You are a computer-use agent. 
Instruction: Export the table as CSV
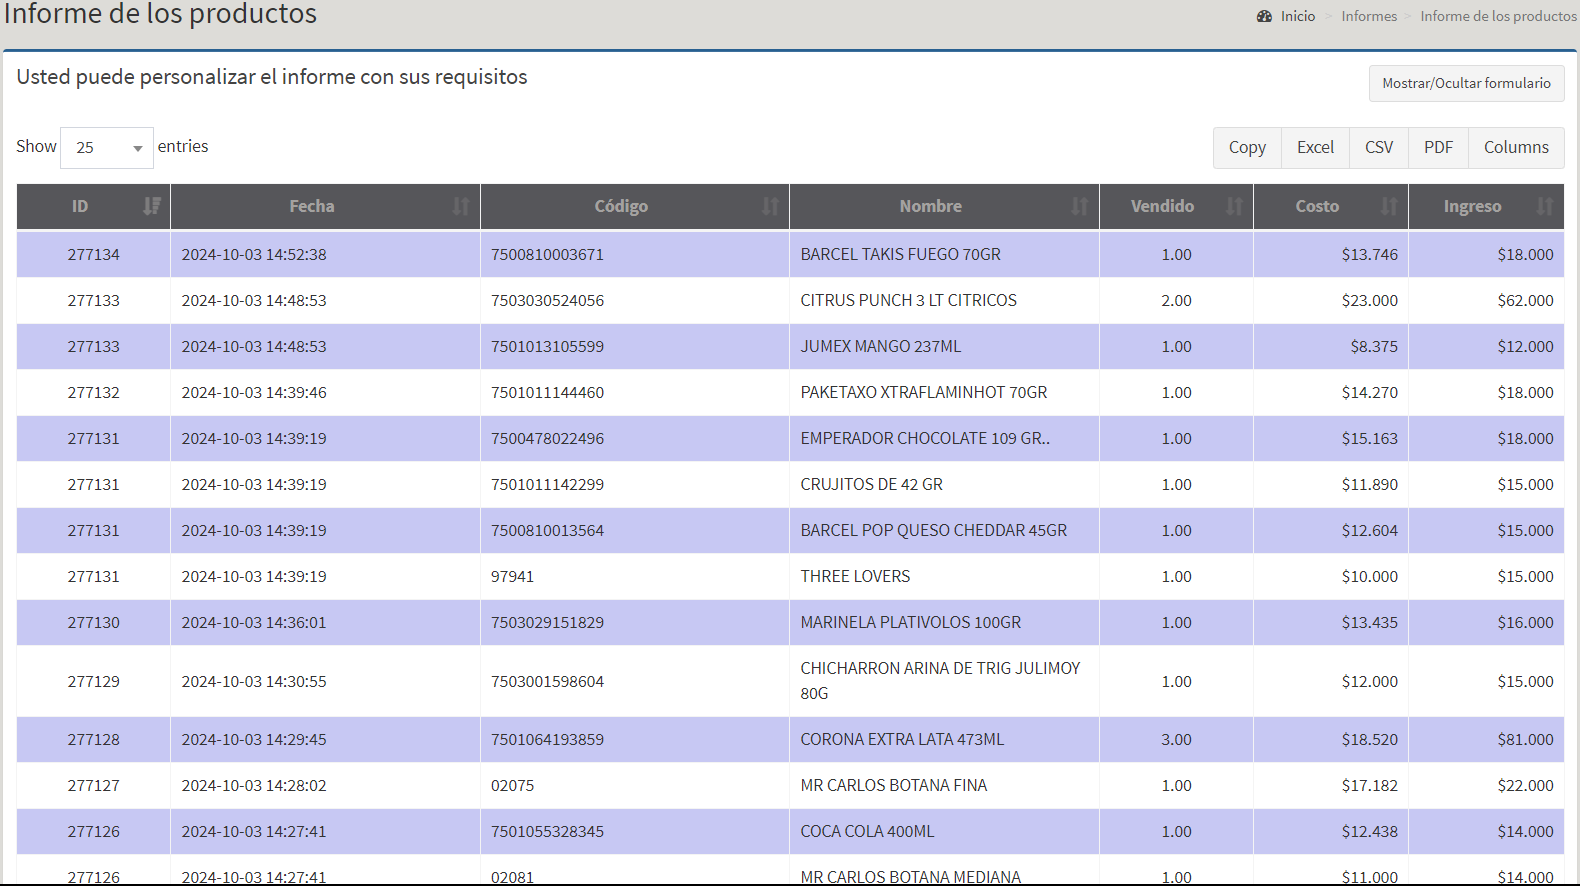[x=1378, y=148]
